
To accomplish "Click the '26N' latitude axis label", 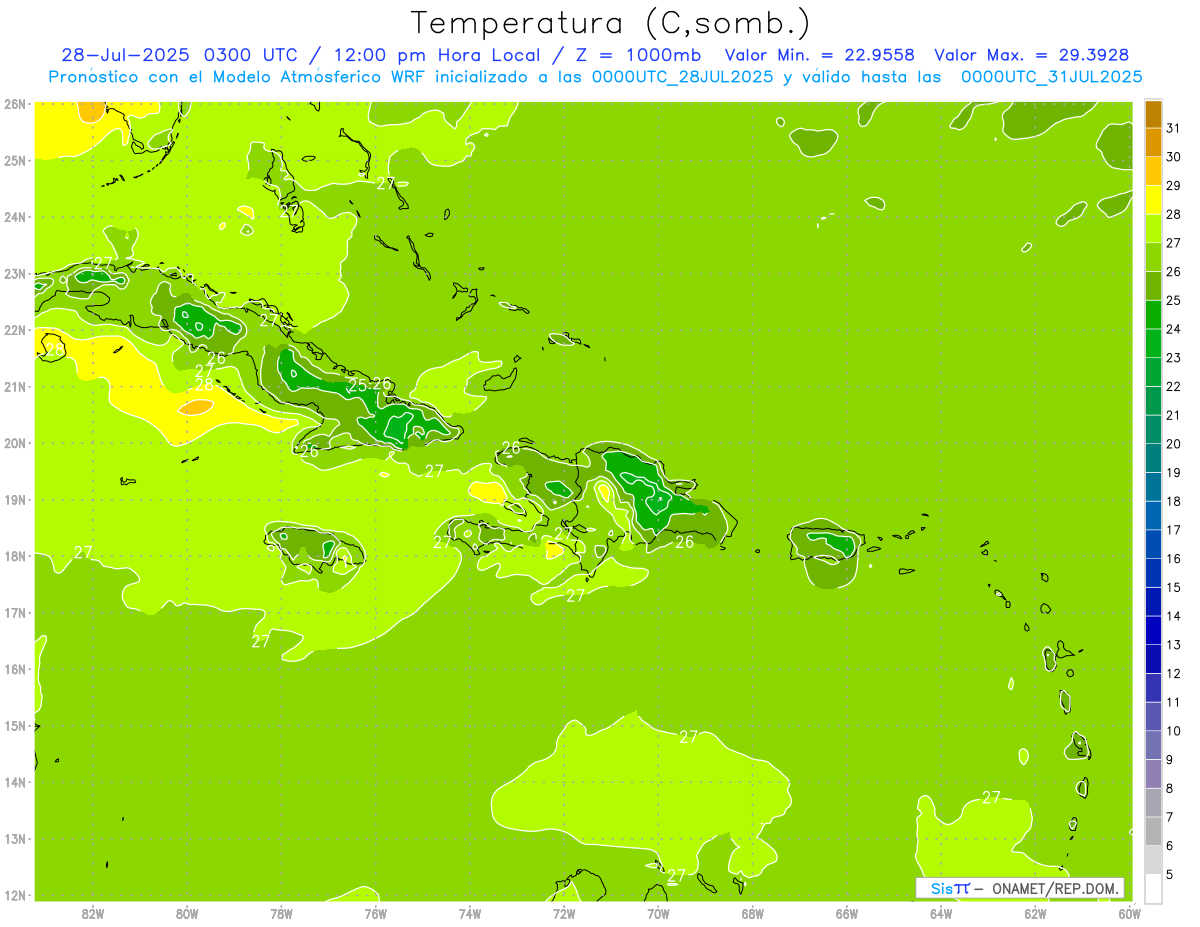I will [14, 103].
